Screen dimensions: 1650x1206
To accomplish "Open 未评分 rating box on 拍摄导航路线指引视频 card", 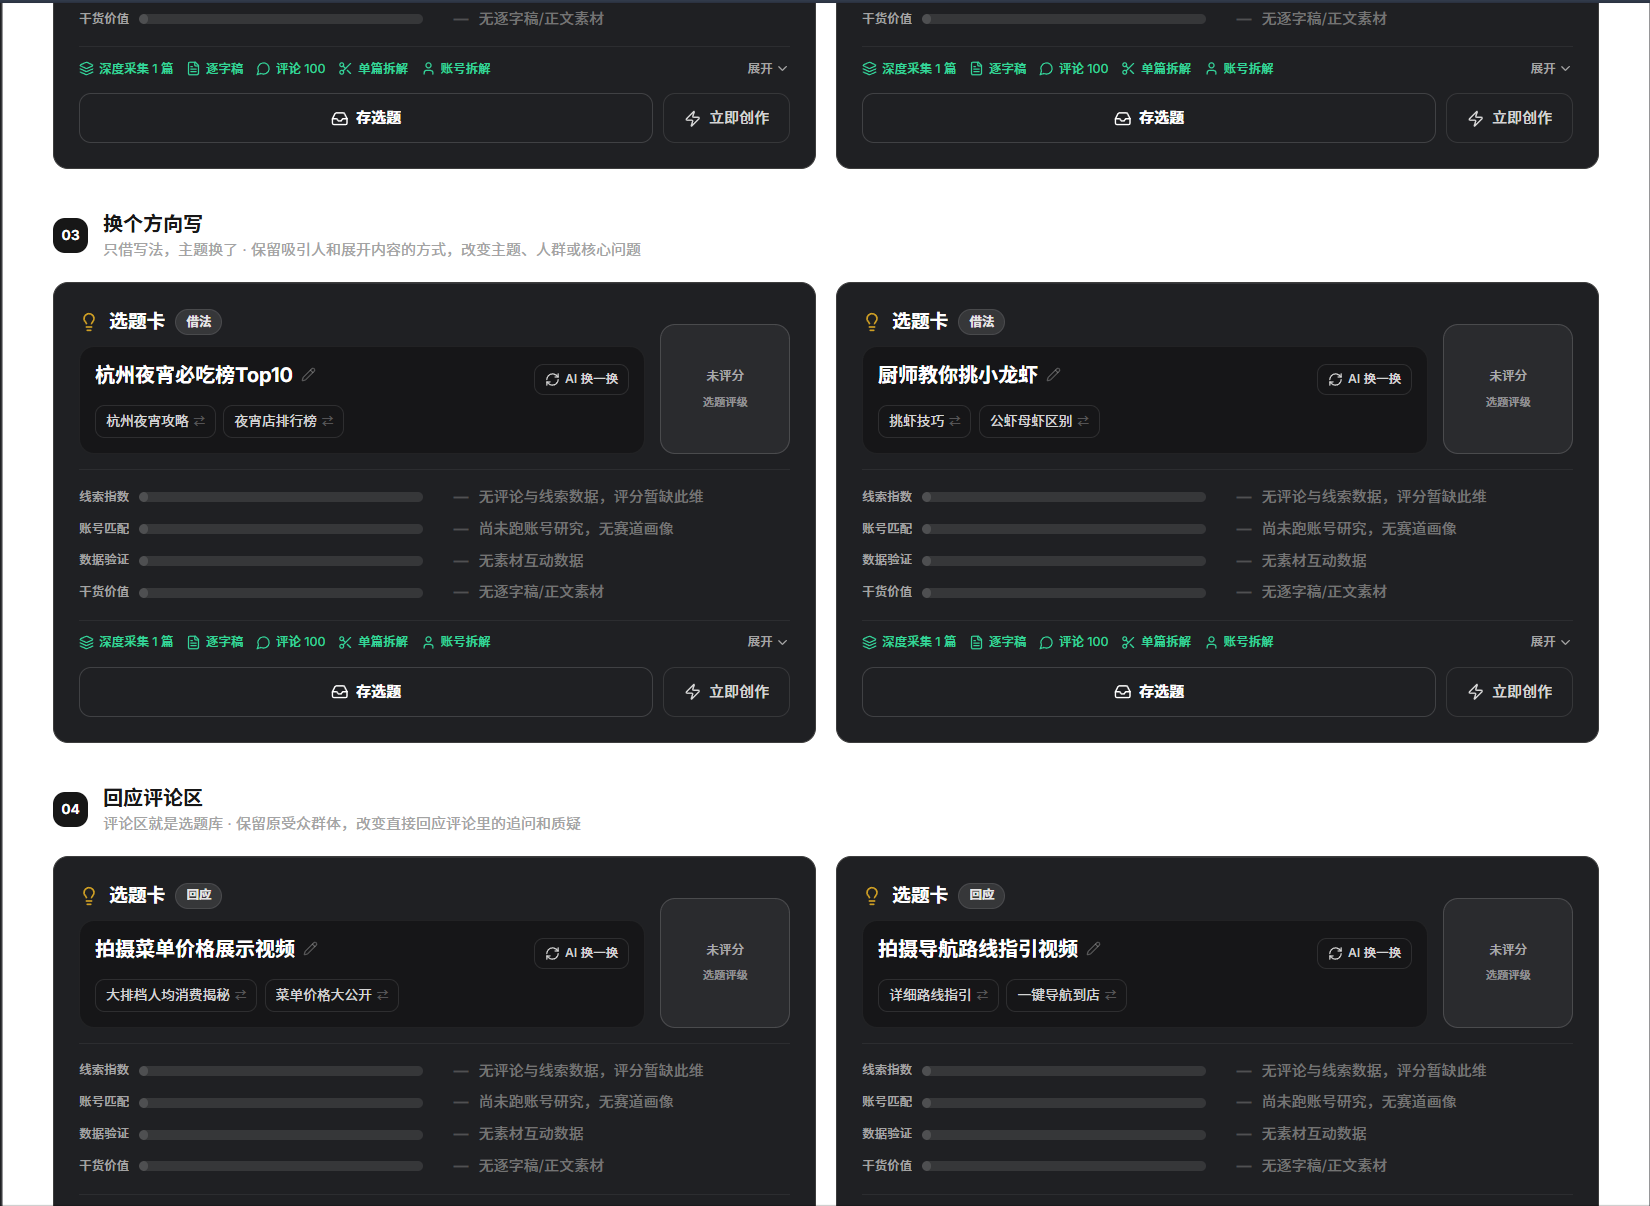I will (x=1508, y=963).
